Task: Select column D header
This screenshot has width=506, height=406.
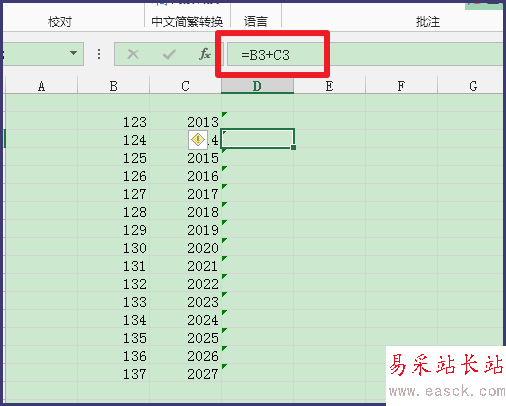Action: point(257,86)
